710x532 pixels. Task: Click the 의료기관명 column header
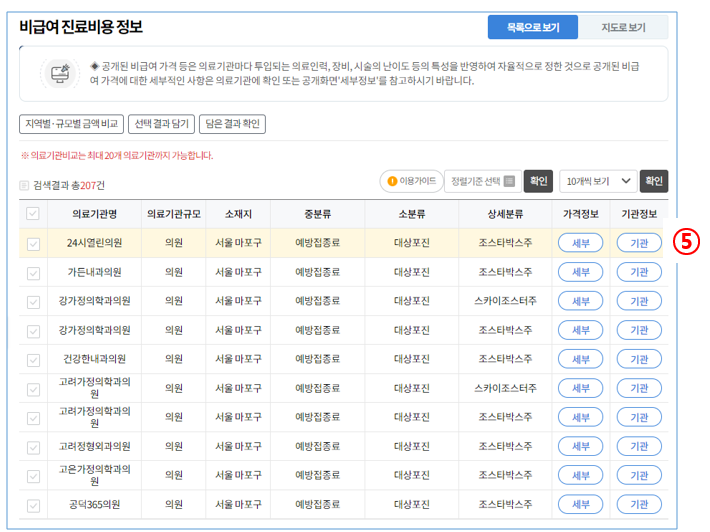pos(94,214)
